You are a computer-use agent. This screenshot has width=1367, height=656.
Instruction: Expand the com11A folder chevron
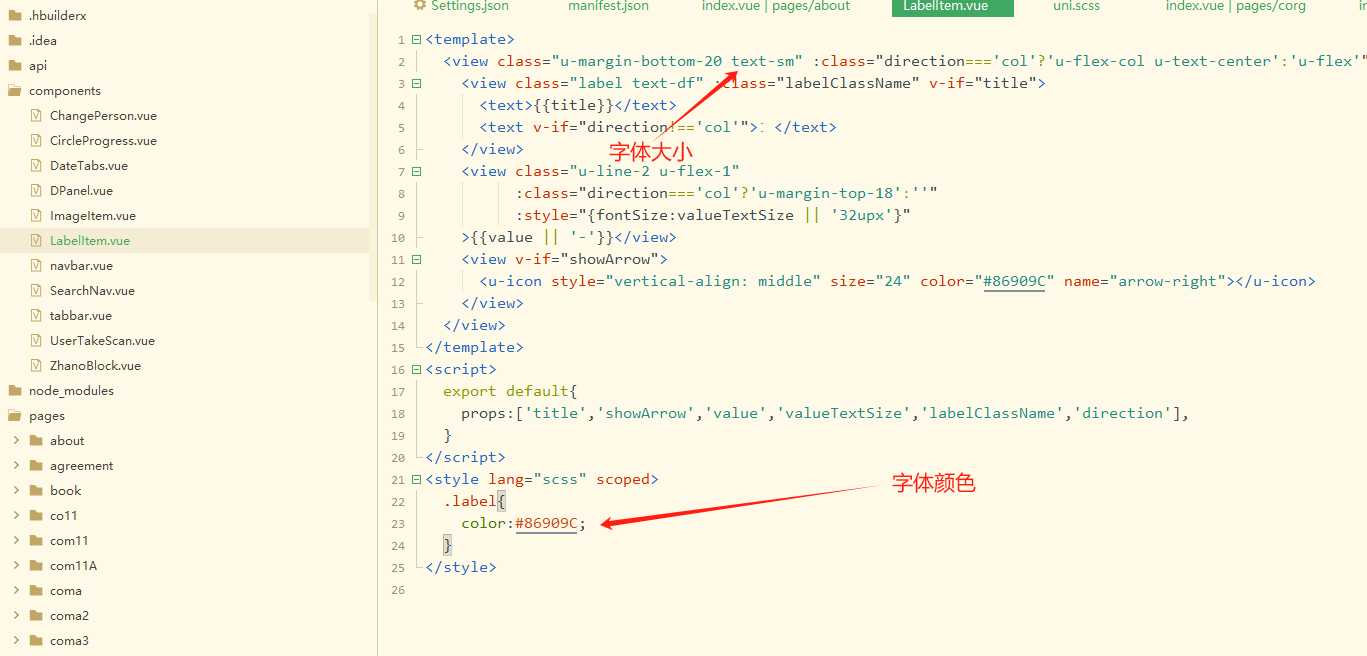(x=16, y=565)
